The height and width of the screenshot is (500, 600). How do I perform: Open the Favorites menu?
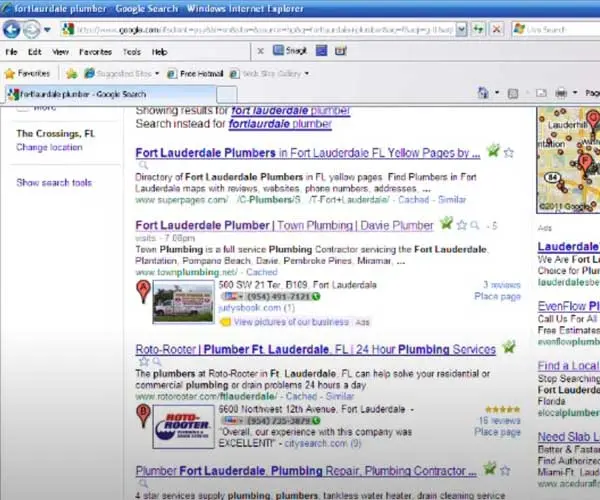click(95, 52)
